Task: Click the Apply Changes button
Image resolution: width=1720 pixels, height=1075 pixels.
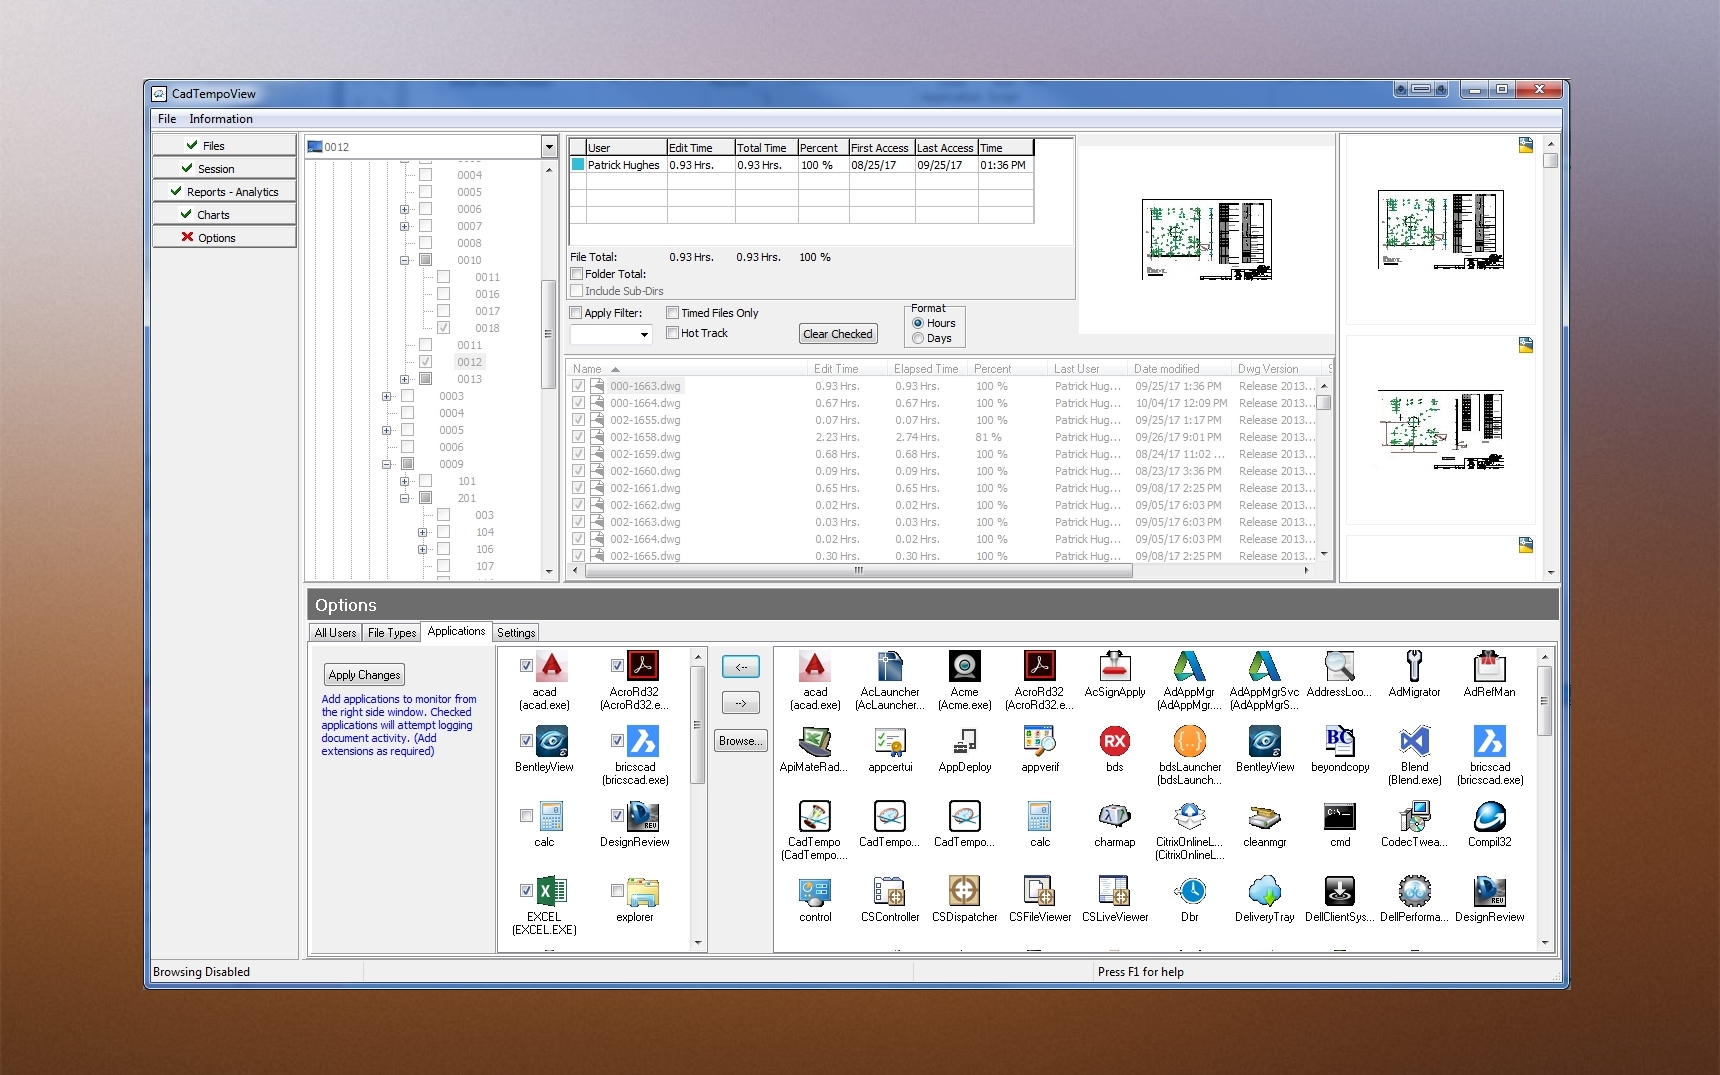Action: pyautogui.click(x=364, y=675)
